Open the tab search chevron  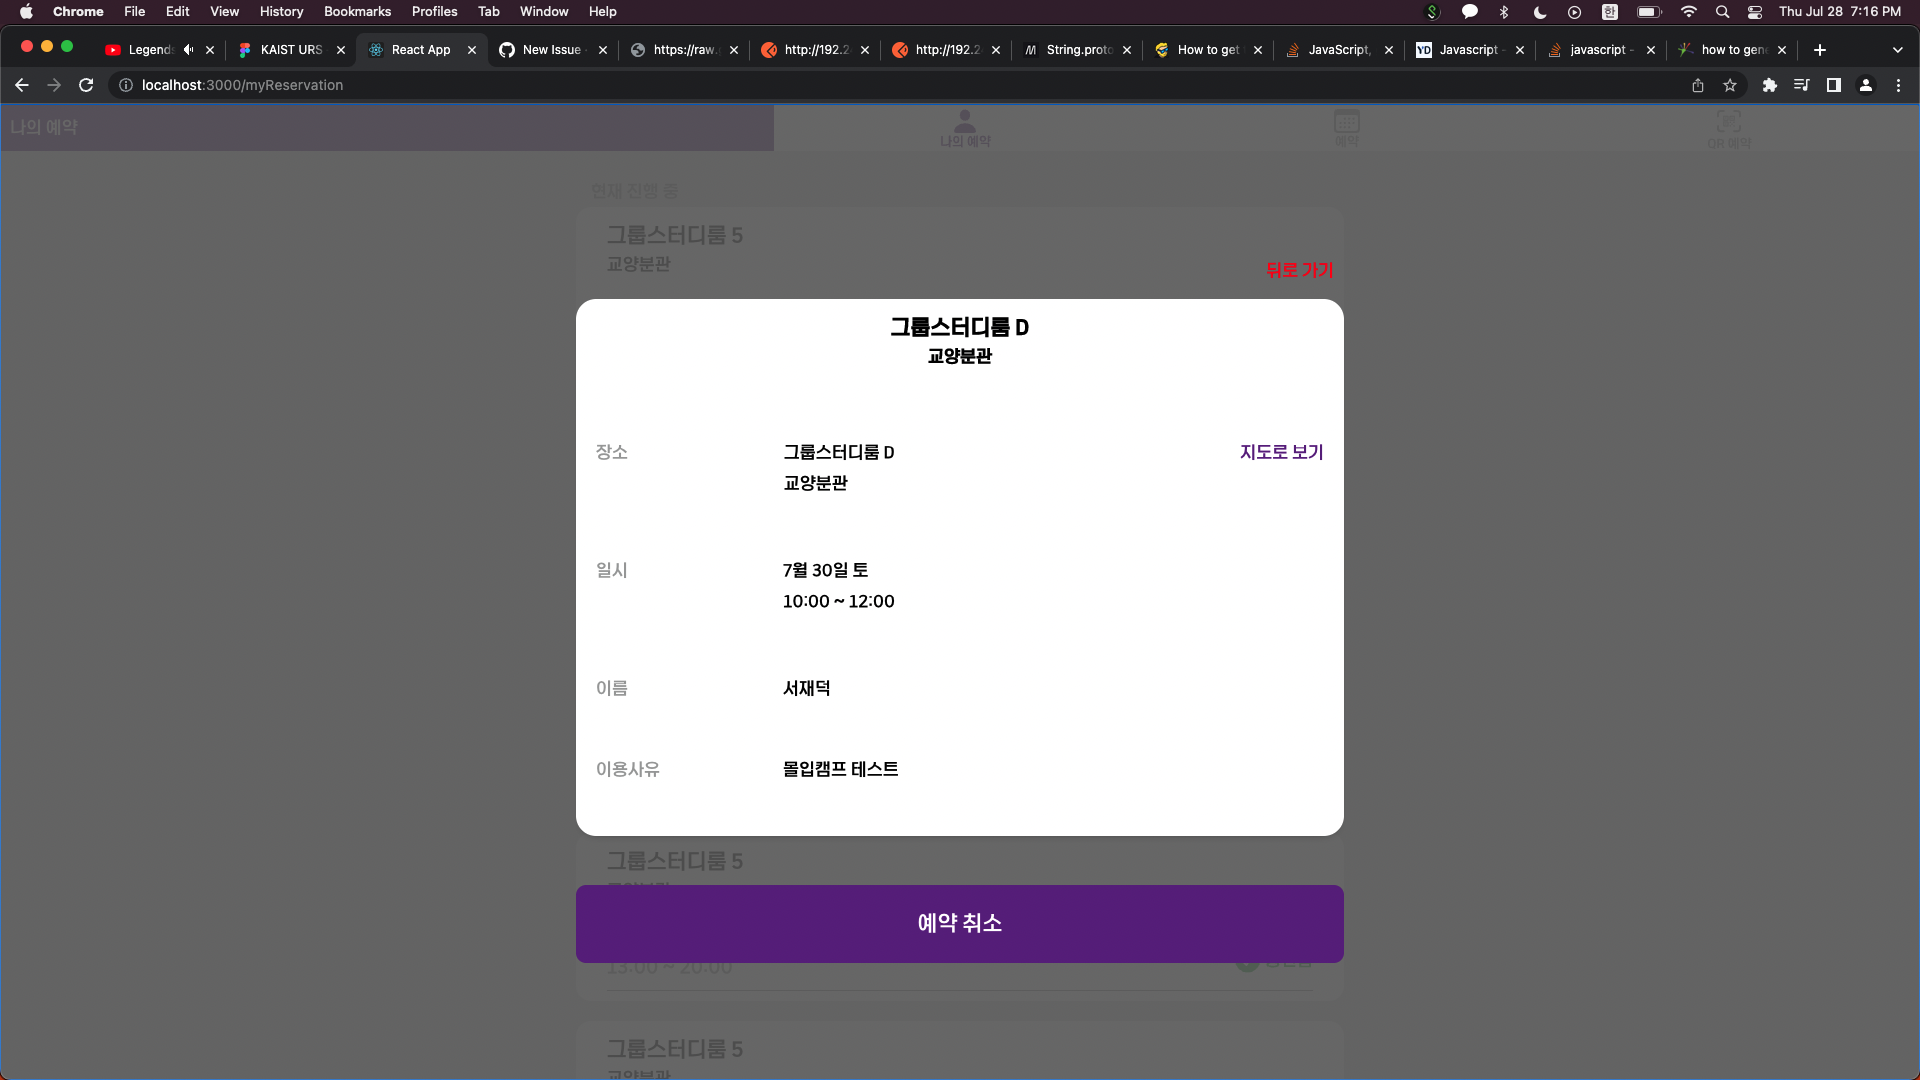coord(1897,49)
